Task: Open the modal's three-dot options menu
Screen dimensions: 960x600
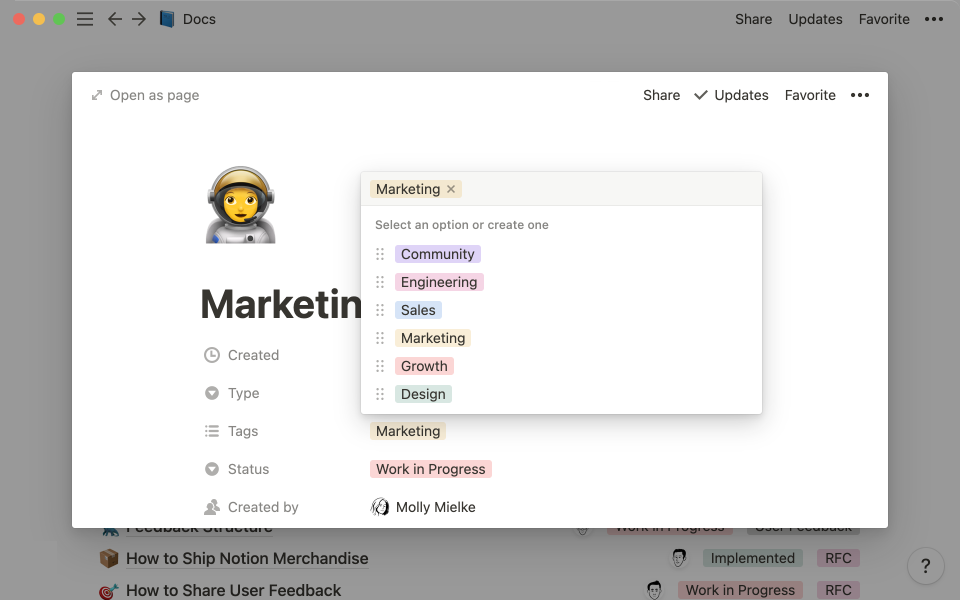Action: pyautogui.click(x=860, y=95)
